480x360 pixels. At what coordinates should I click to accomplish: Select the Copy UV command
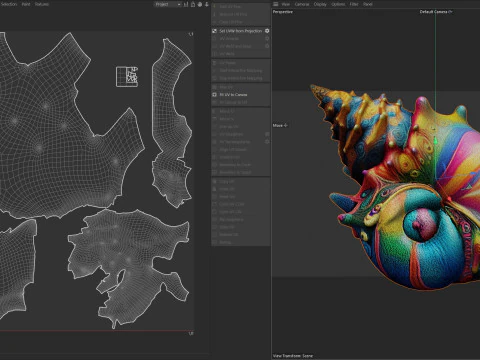point(241,182)
